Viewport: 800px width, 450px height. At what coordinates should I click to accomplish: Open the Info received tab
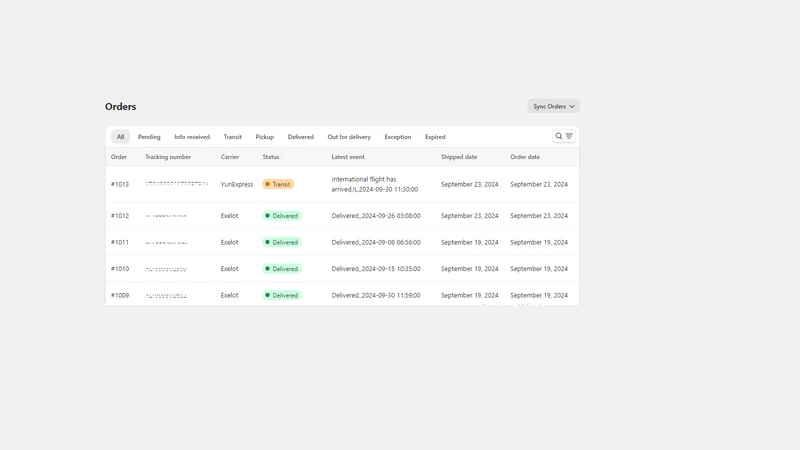(192, 137)
